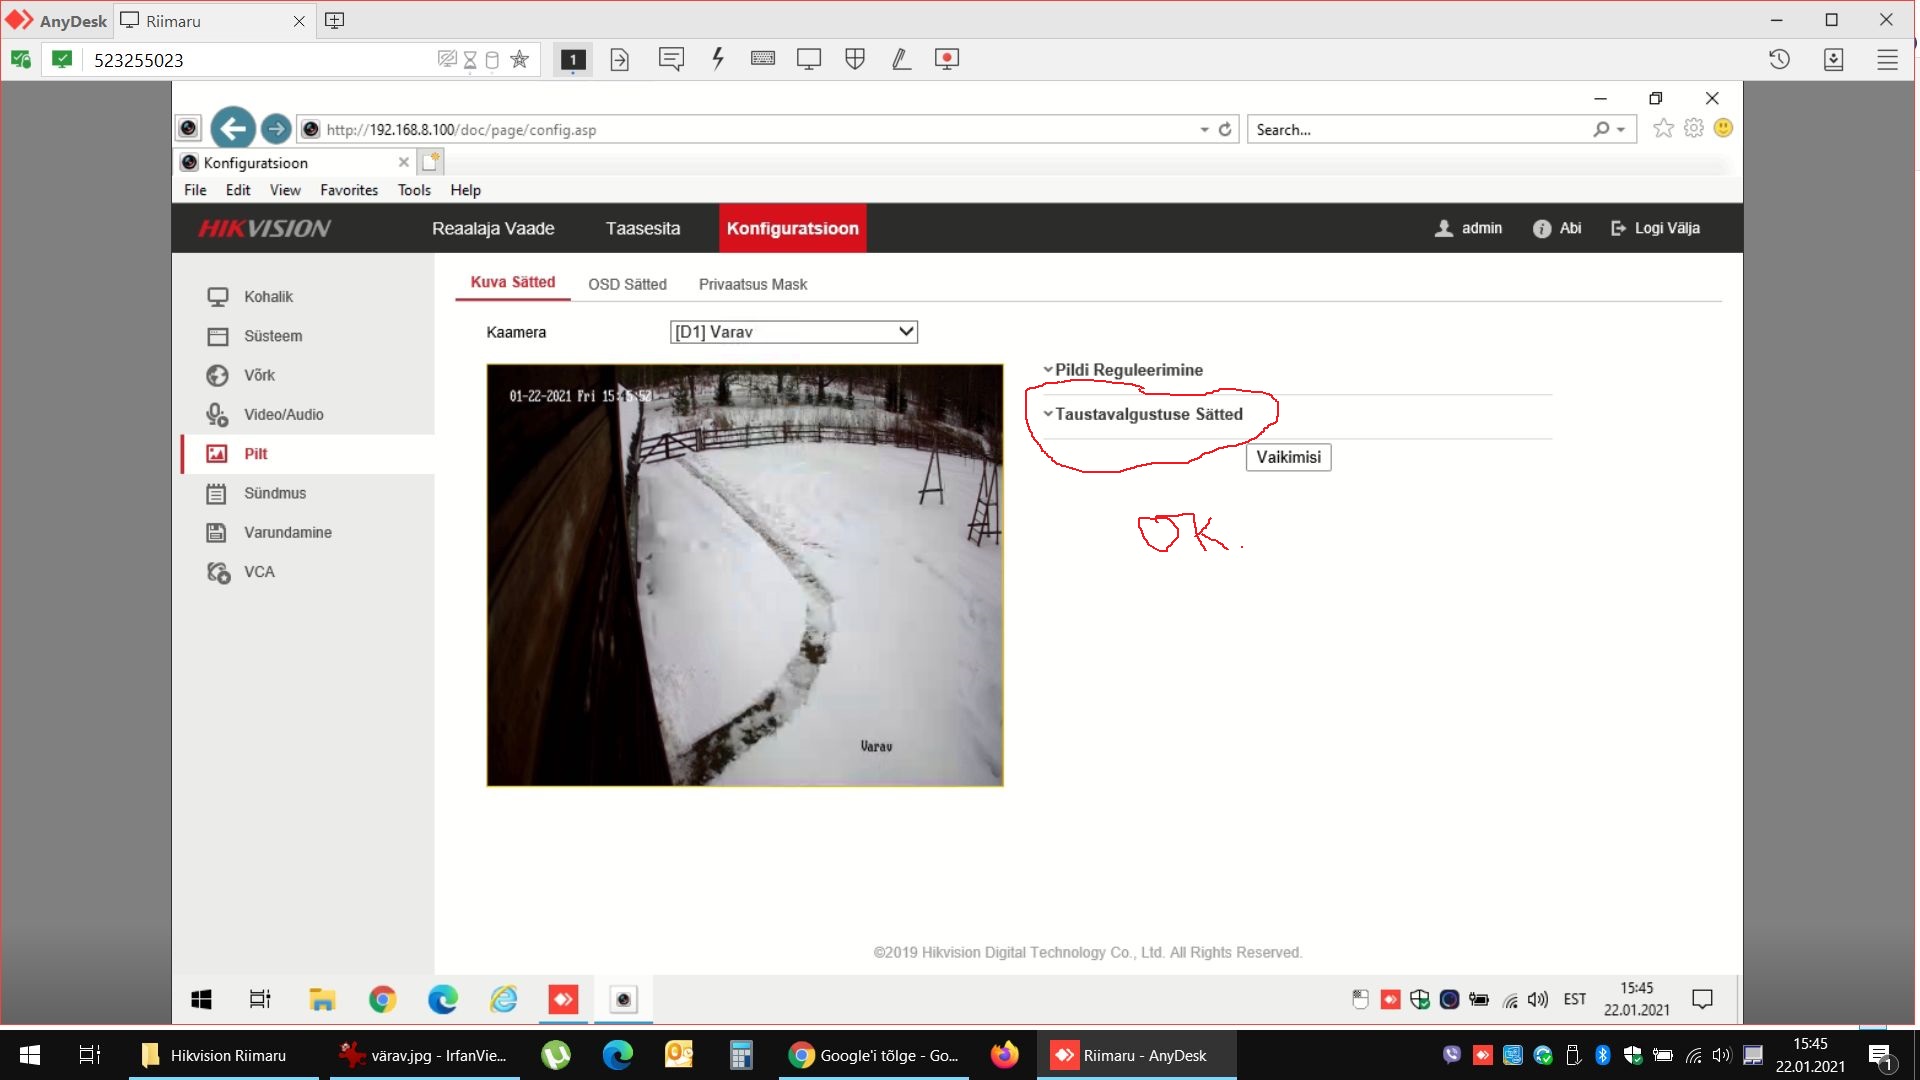The width and height of the screenshot is (1920, 1080).
Task: Click the AnyDesk chat icon
Action: click(x=671, y=59)
